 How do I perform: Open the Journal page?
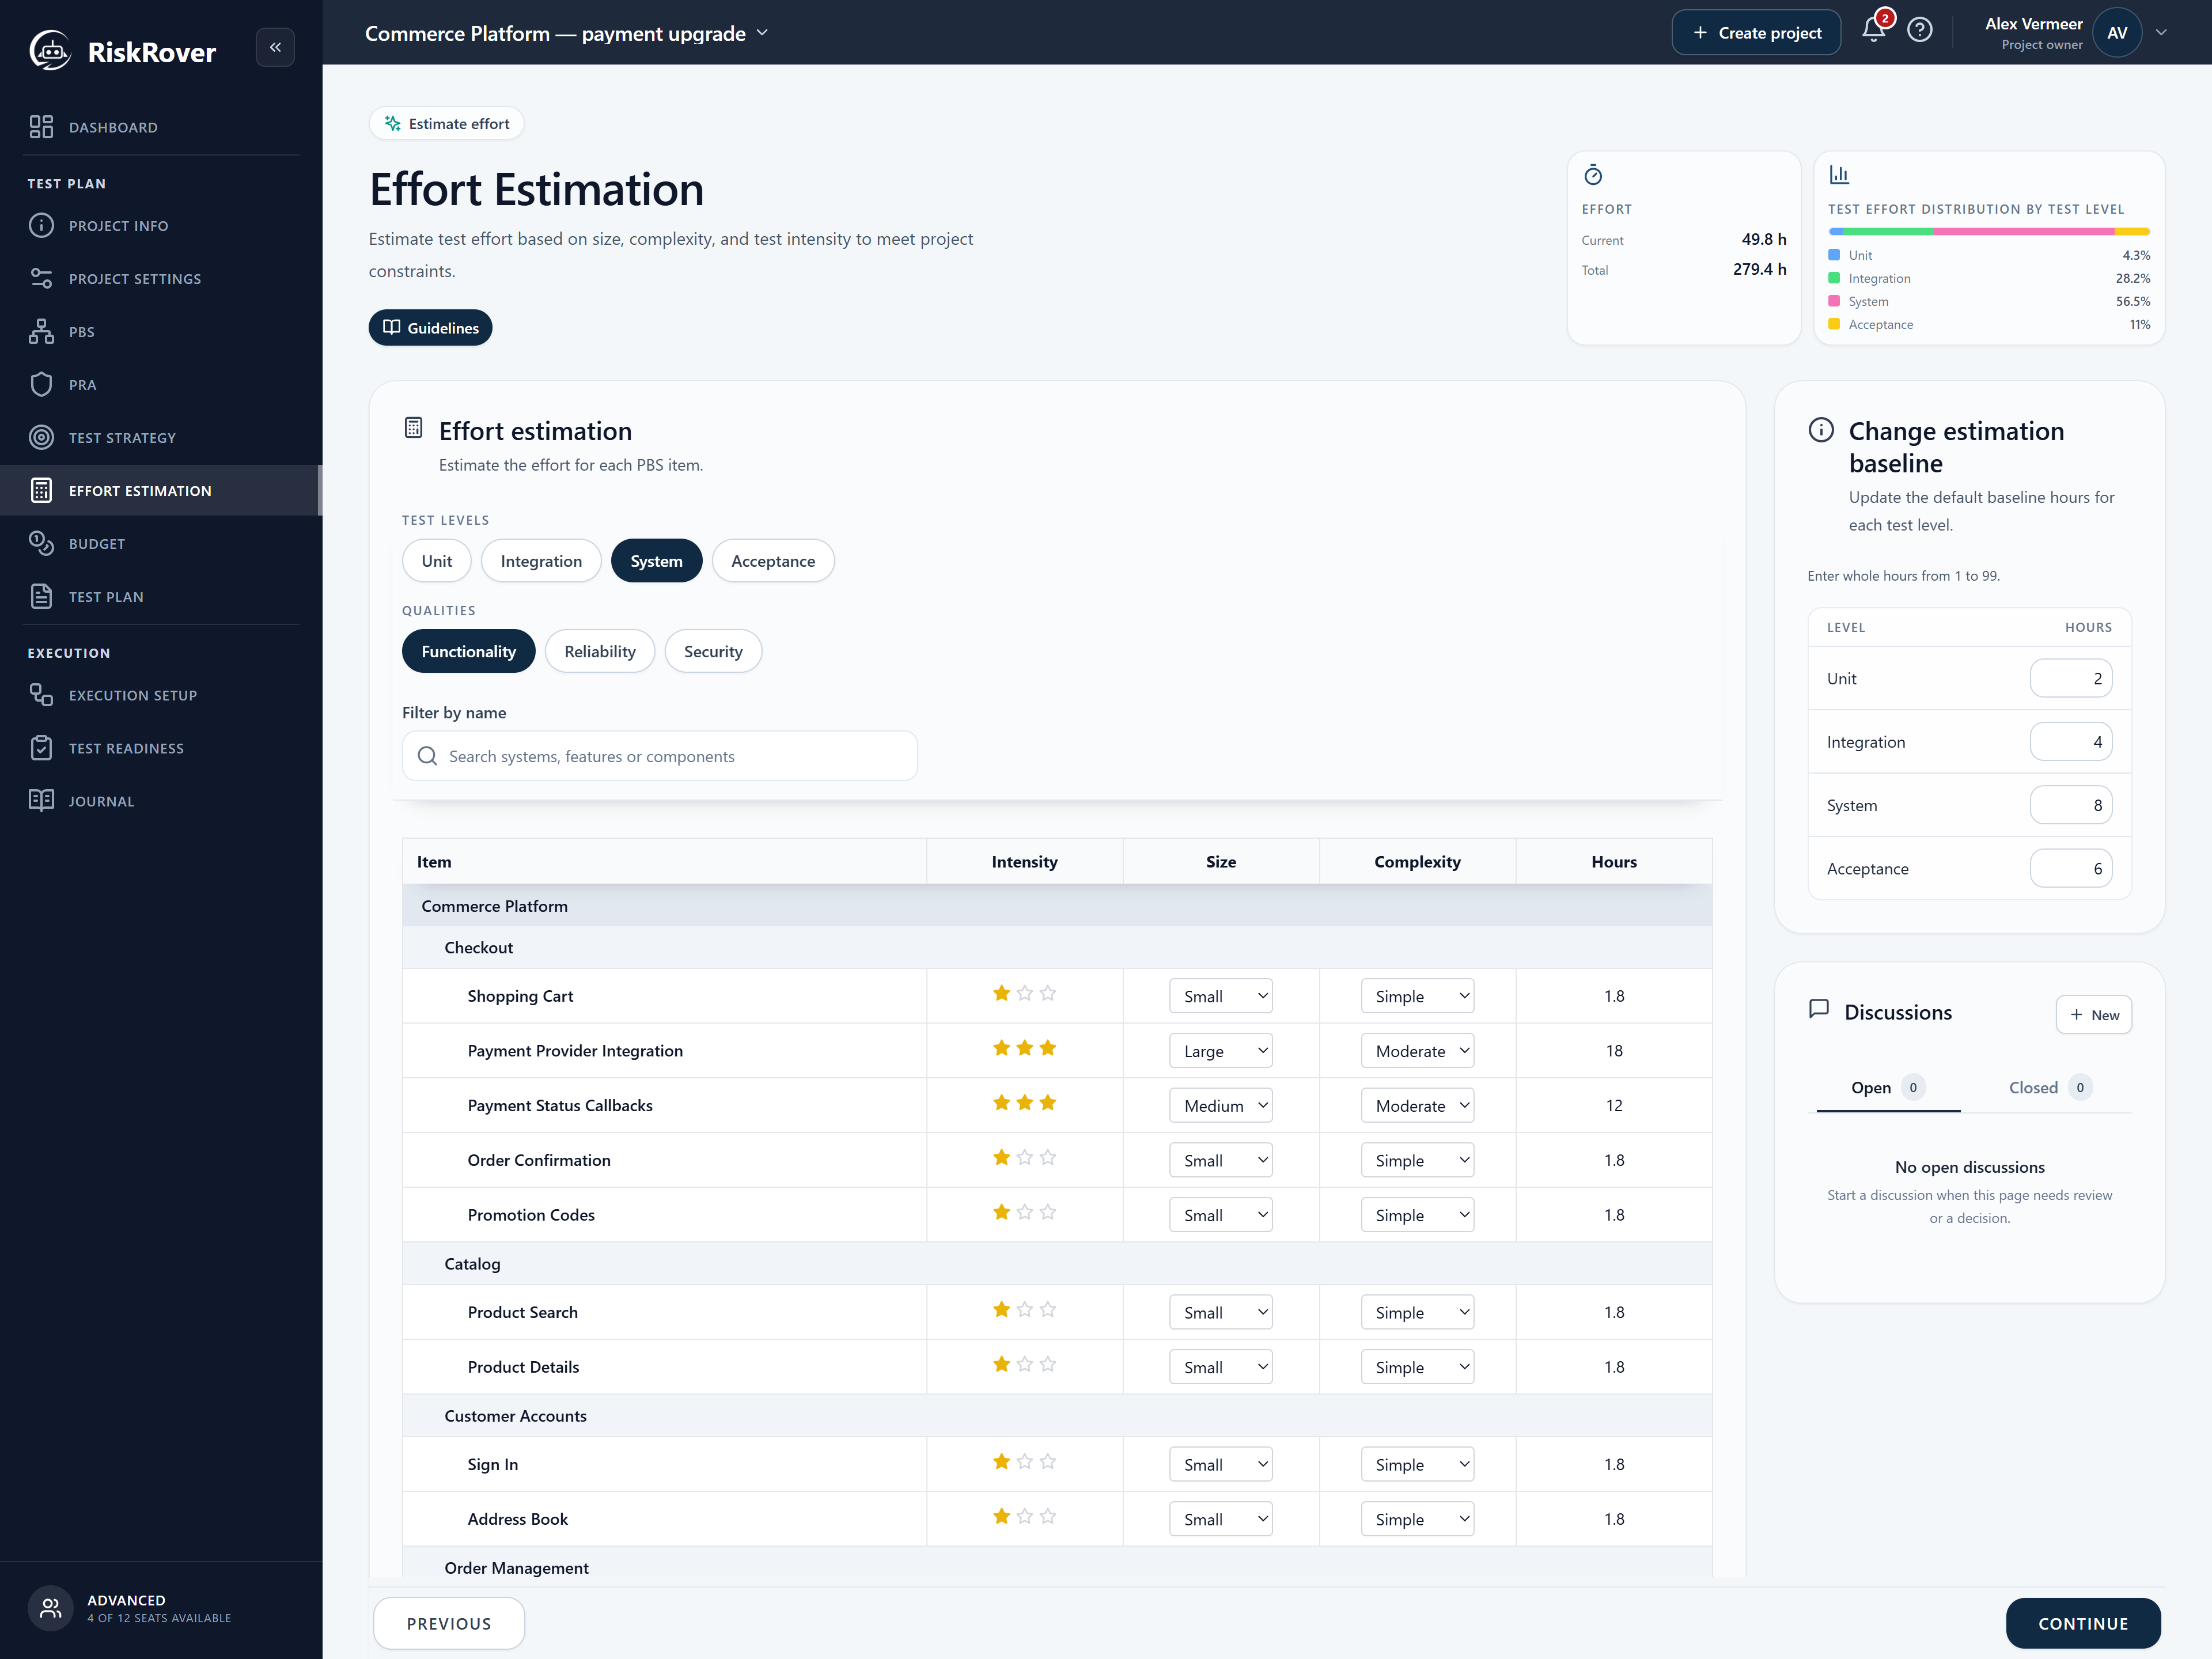[161, 801]
